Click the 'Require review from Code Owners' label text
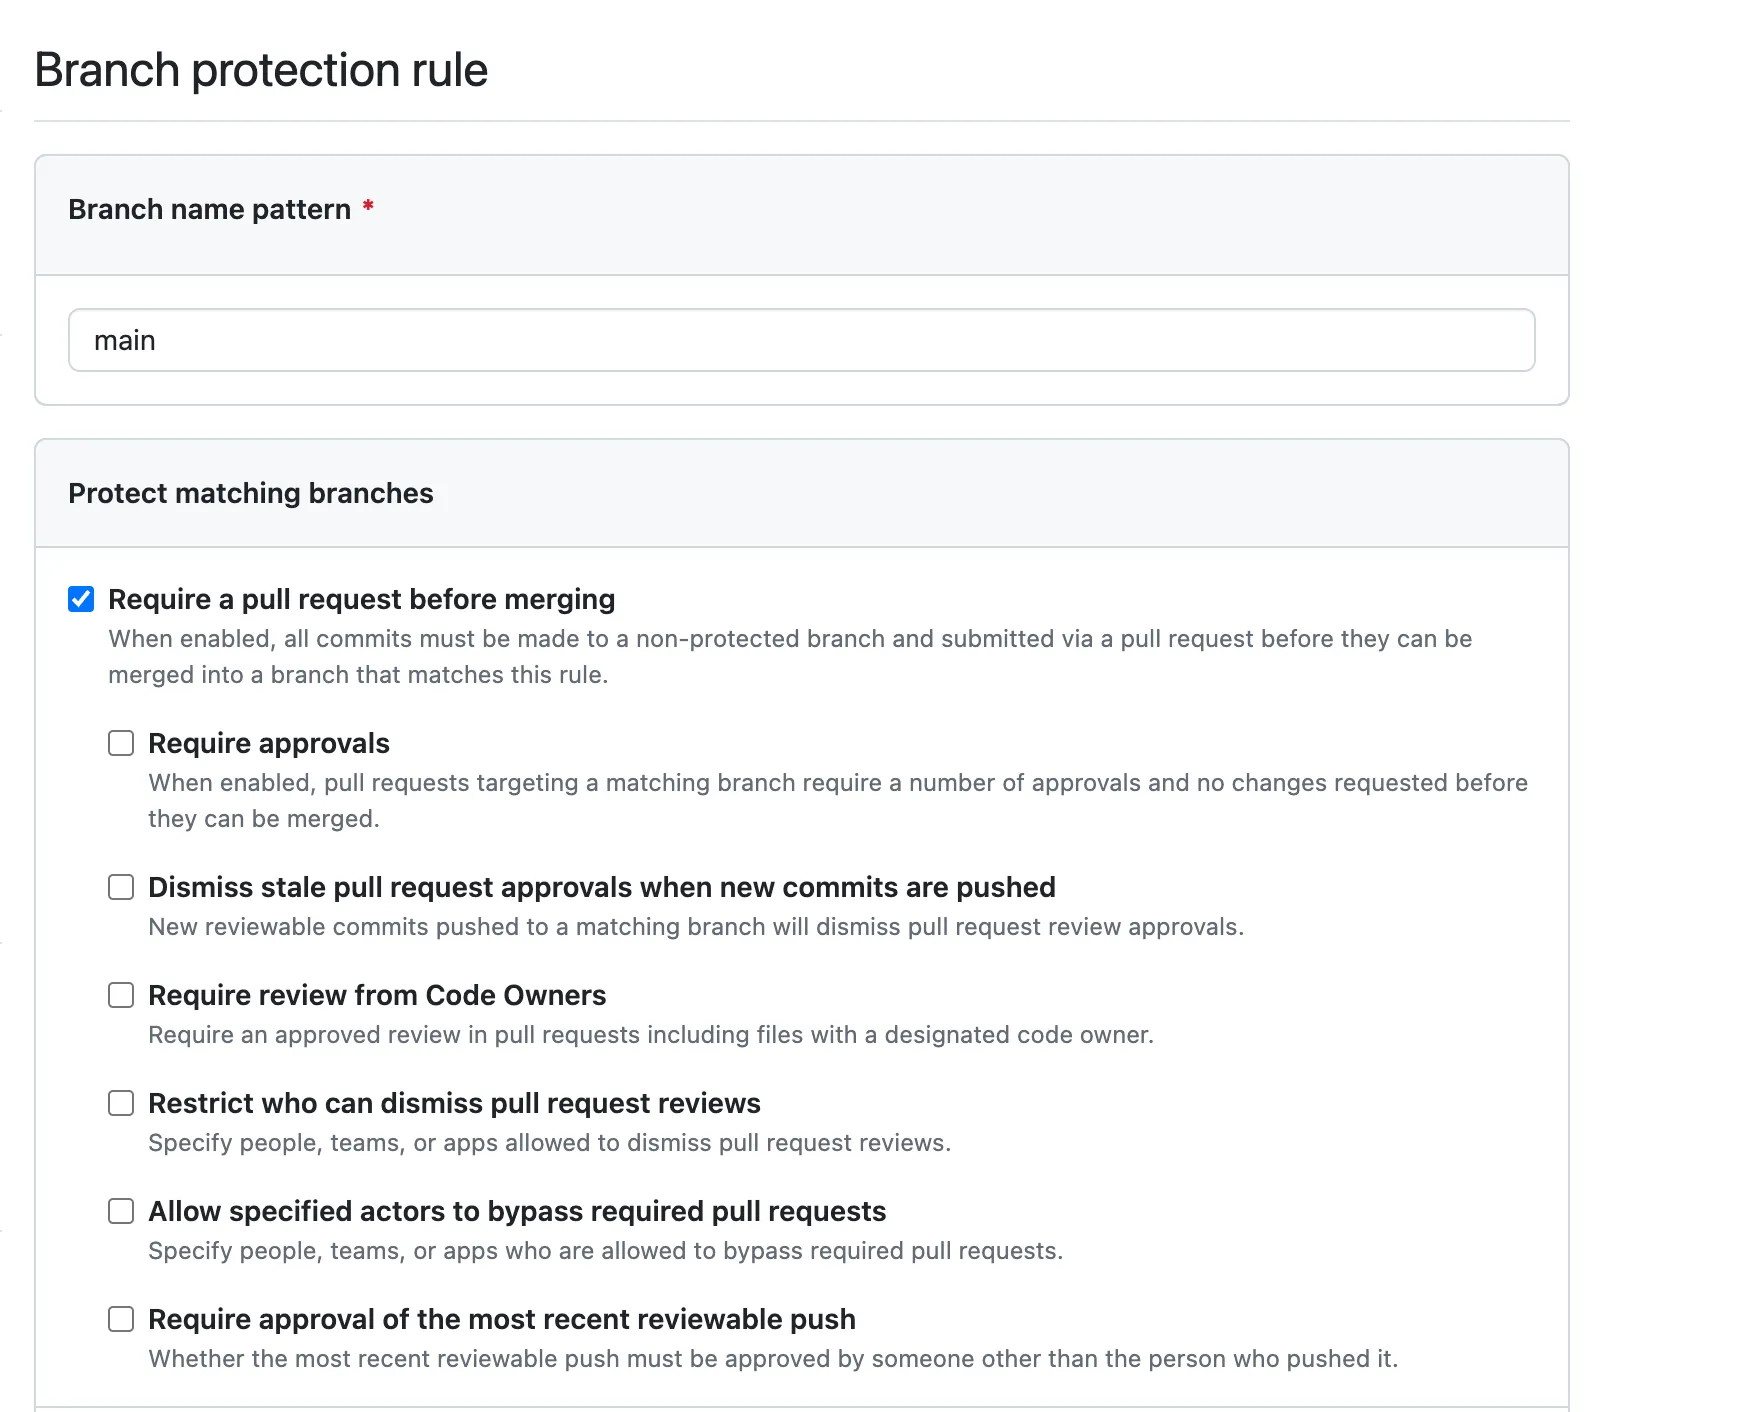 coord(377,995)
